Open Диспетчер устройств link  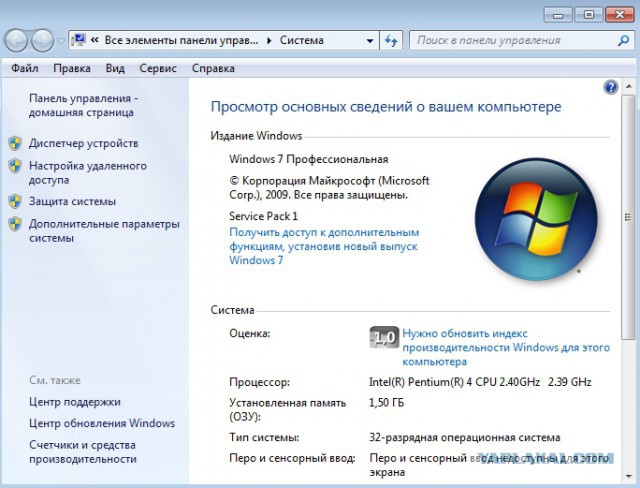point(84,143)
